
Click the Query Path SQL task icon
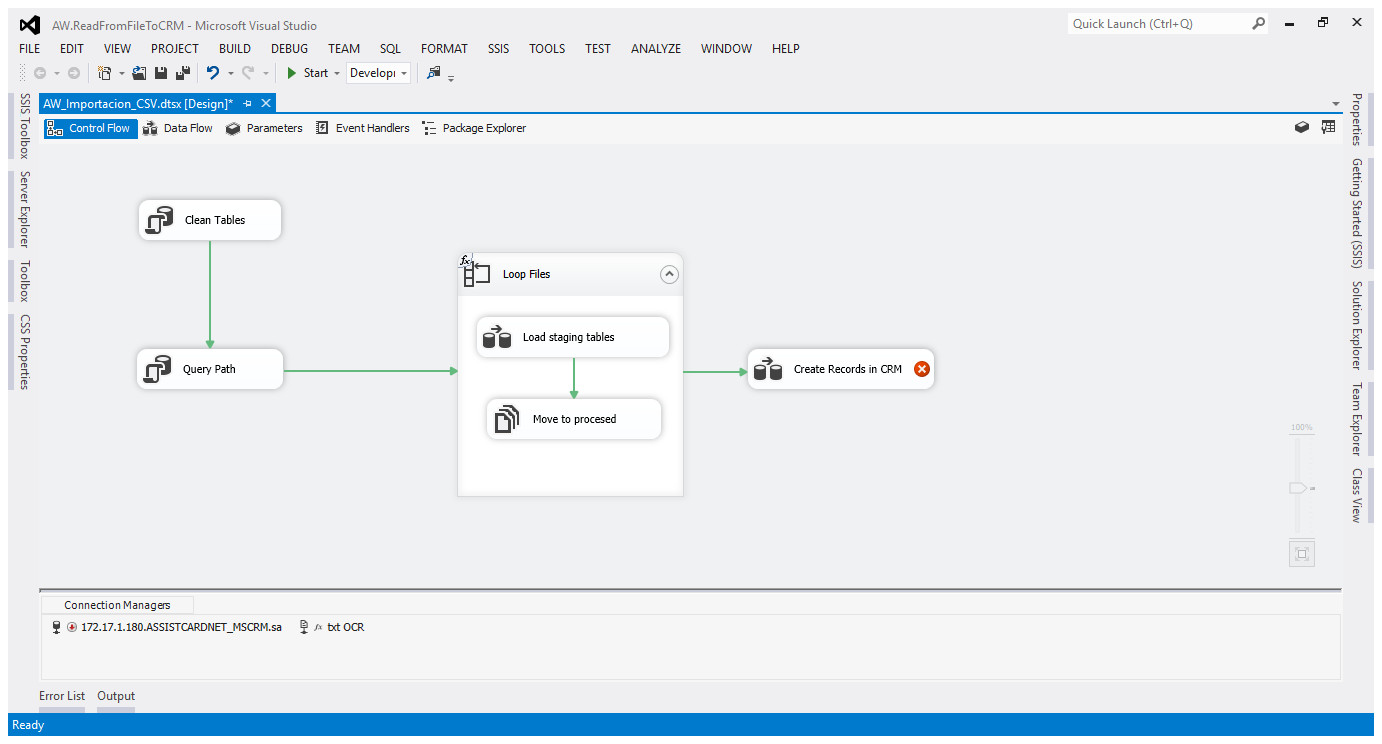coord(158,369)
